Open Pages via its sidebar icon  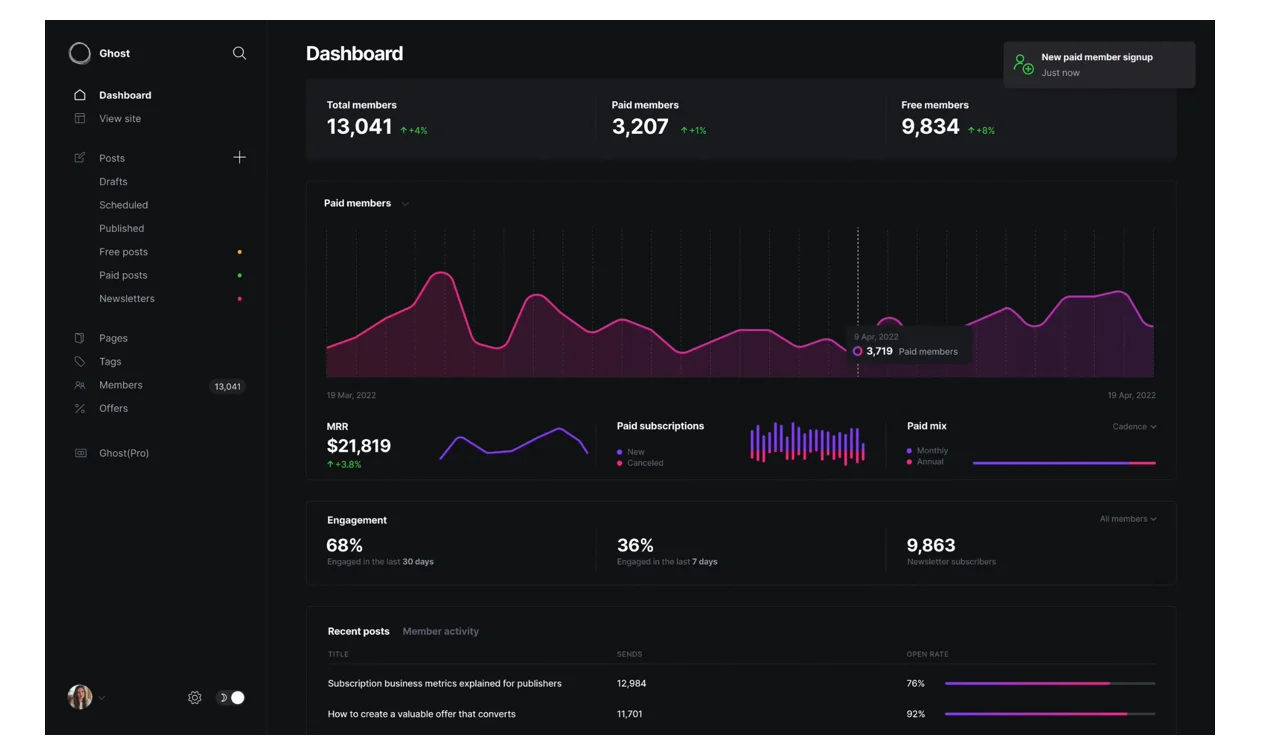click(x=79, y=338)
